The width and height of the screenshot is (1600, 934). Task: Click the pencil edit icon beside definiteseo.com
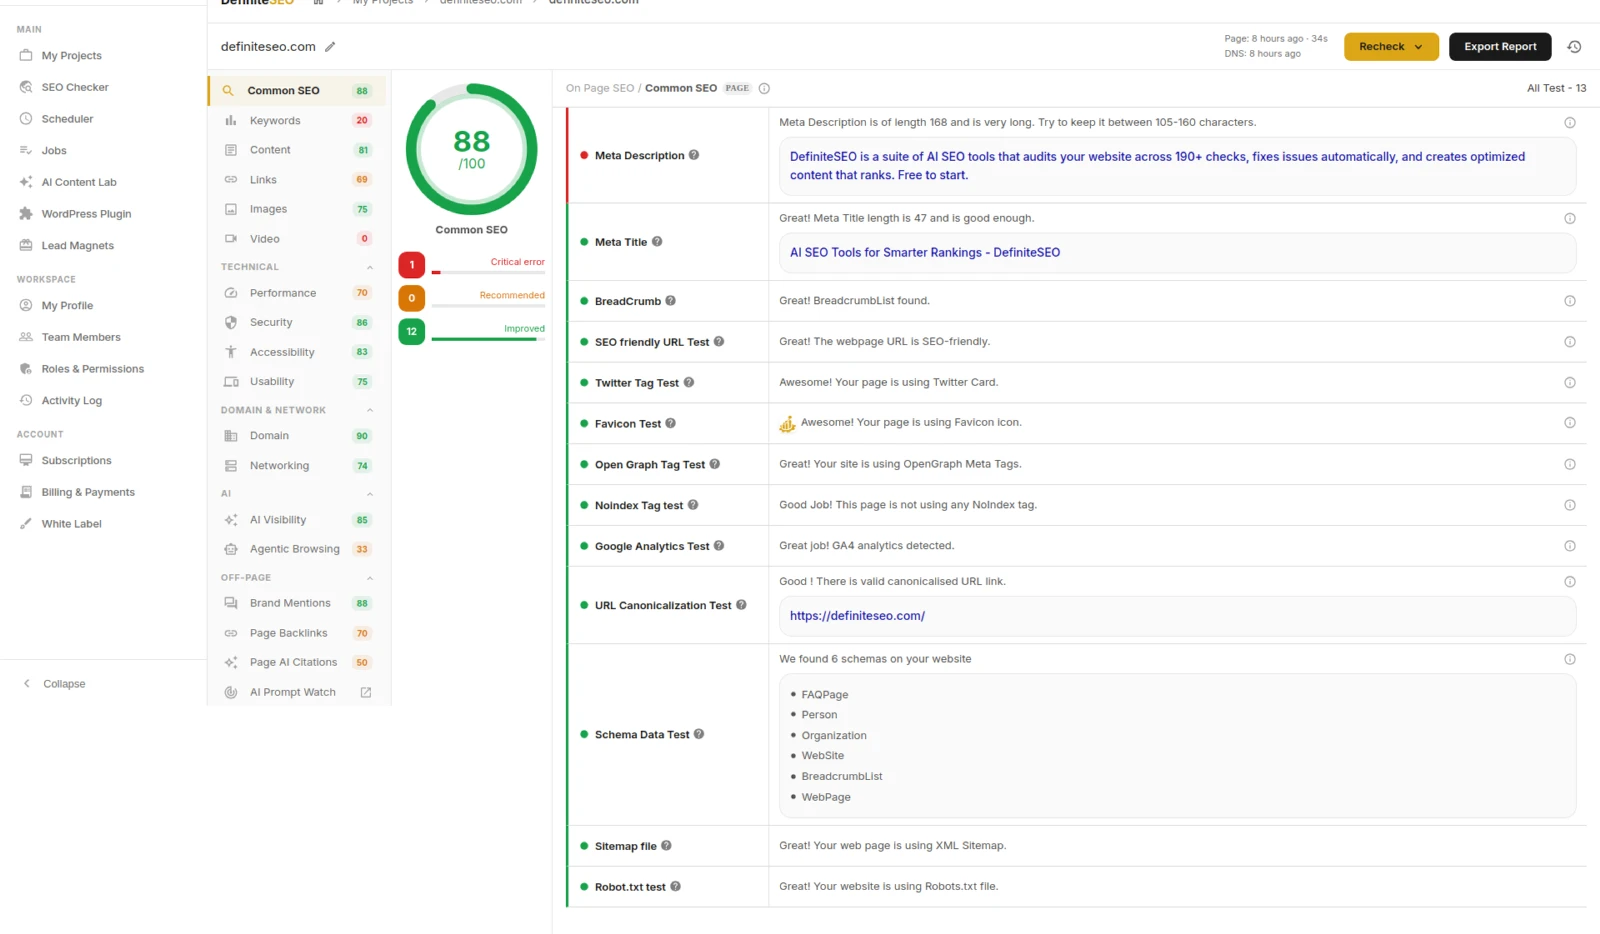330,47
